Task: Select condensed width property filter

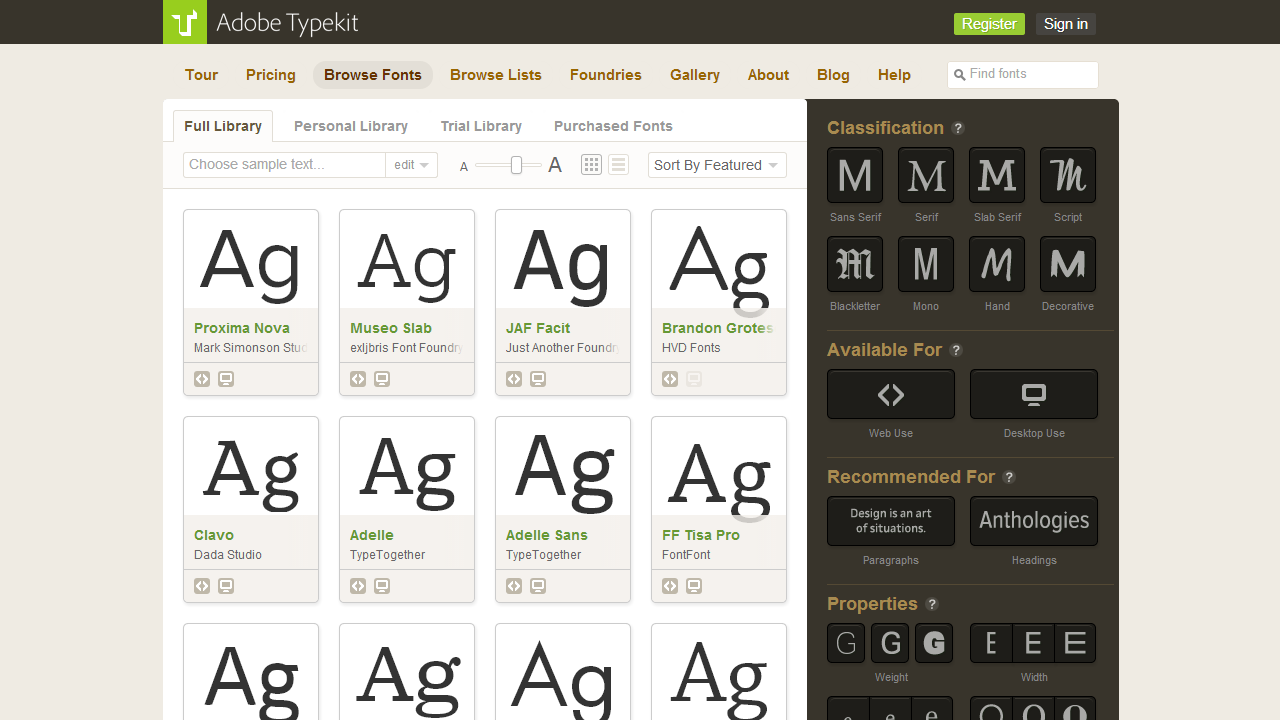Action: [991, 643]
